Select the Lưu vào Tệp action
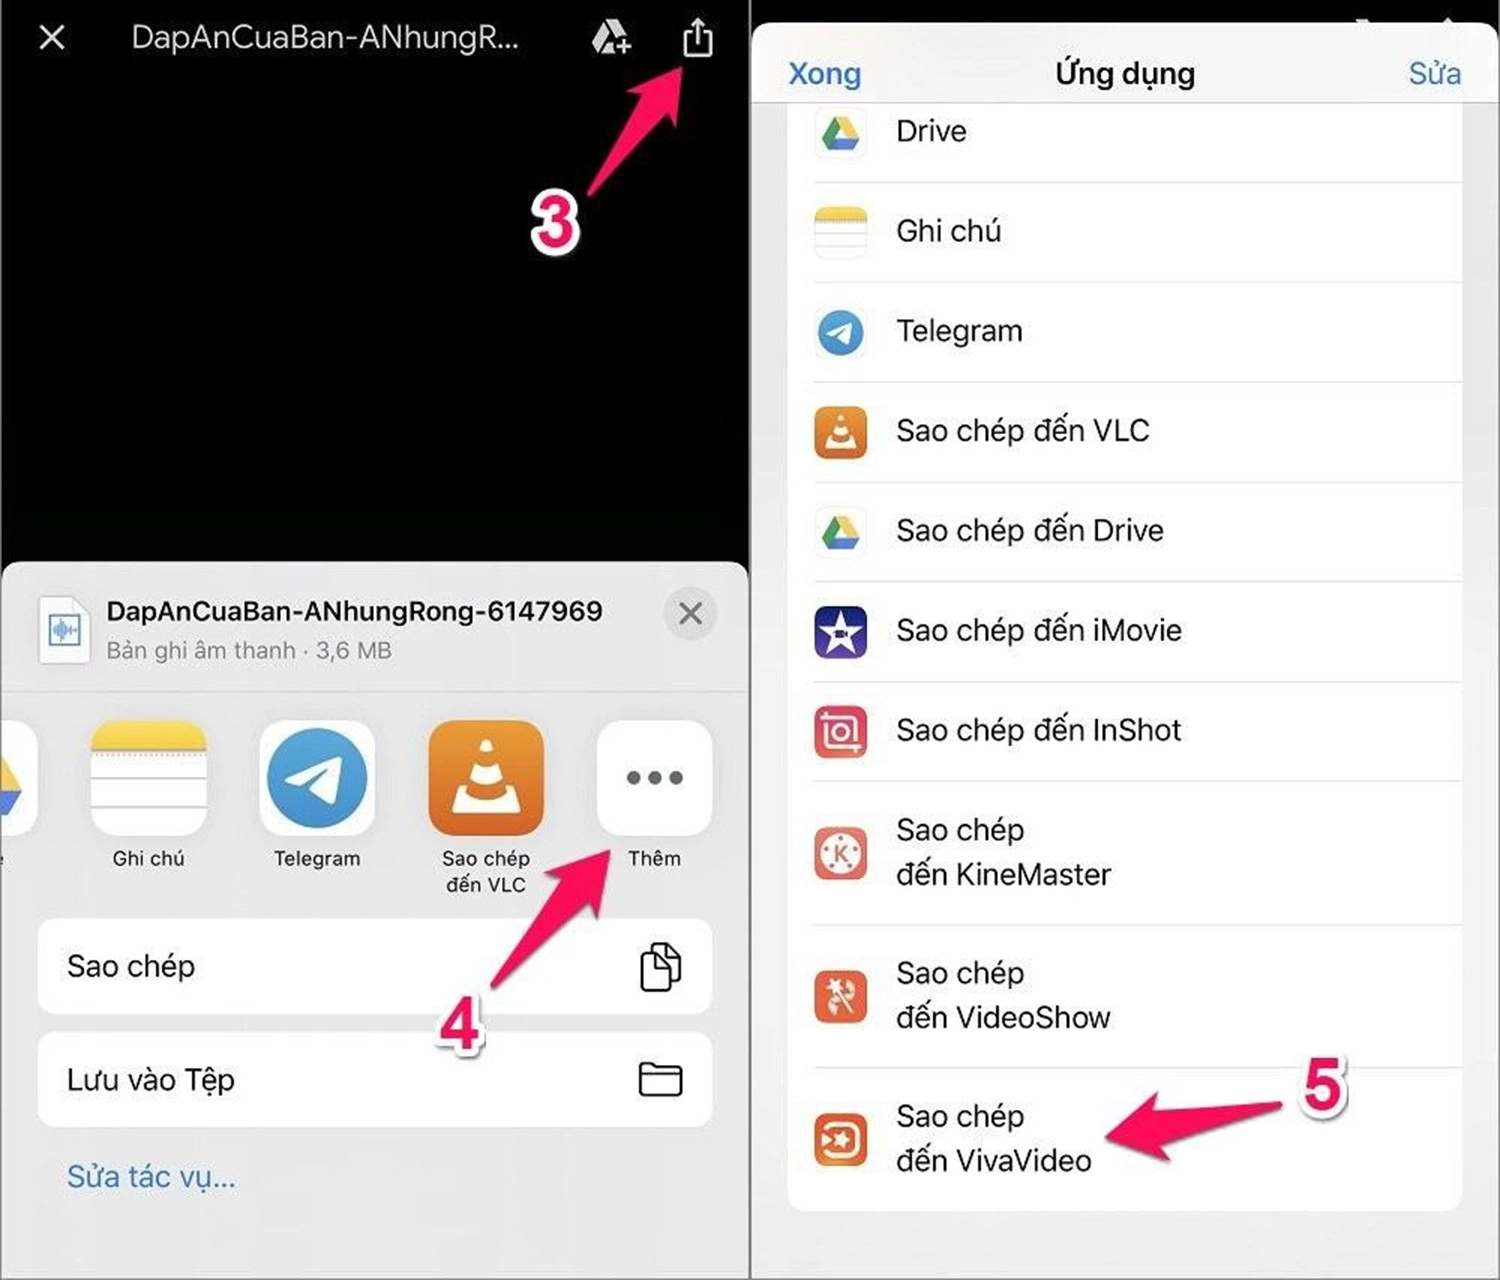1500x1280 pixels. tap(375, 1080)
